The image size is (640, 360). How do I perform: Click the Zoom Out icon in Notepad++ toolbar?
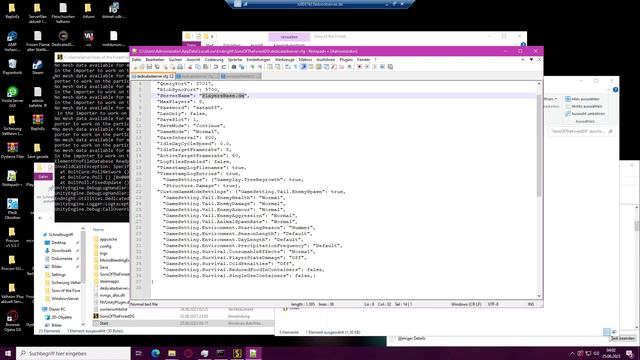260,67
